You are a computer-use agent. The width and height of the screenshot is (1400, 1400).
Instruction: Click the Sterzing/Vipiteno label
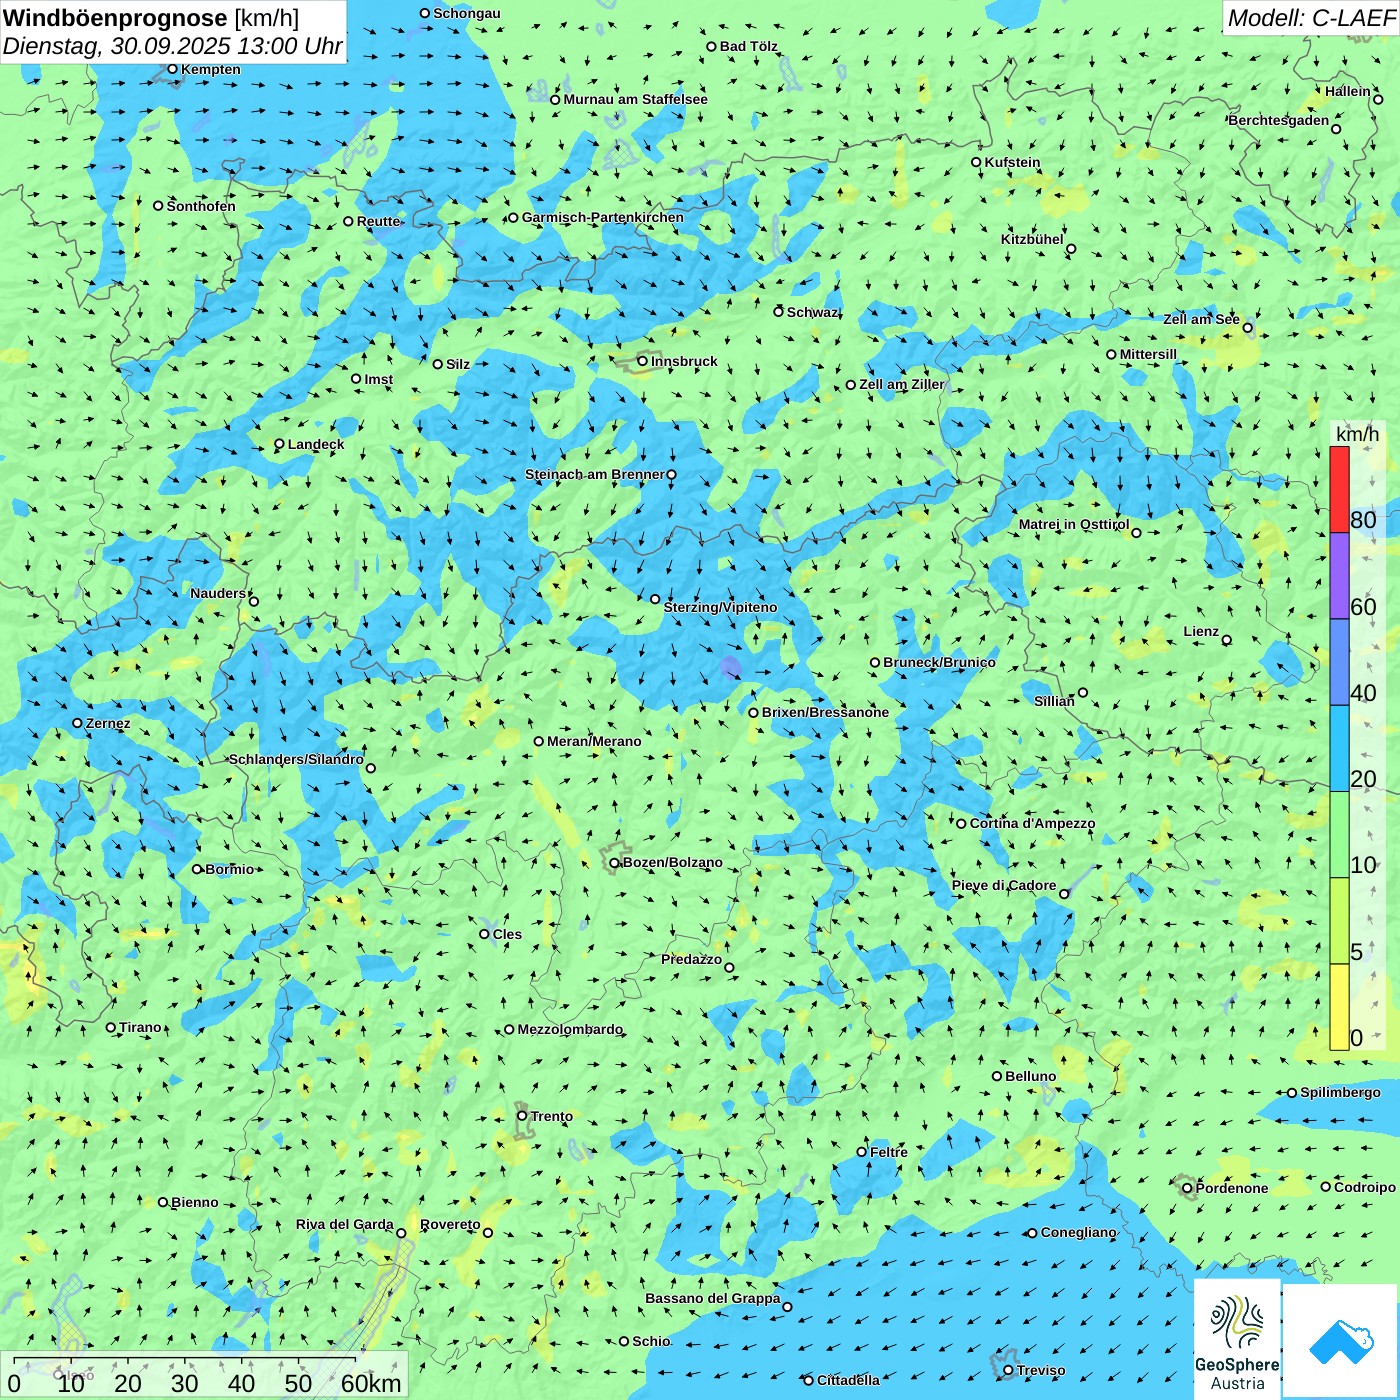click(x=720, y=607)
